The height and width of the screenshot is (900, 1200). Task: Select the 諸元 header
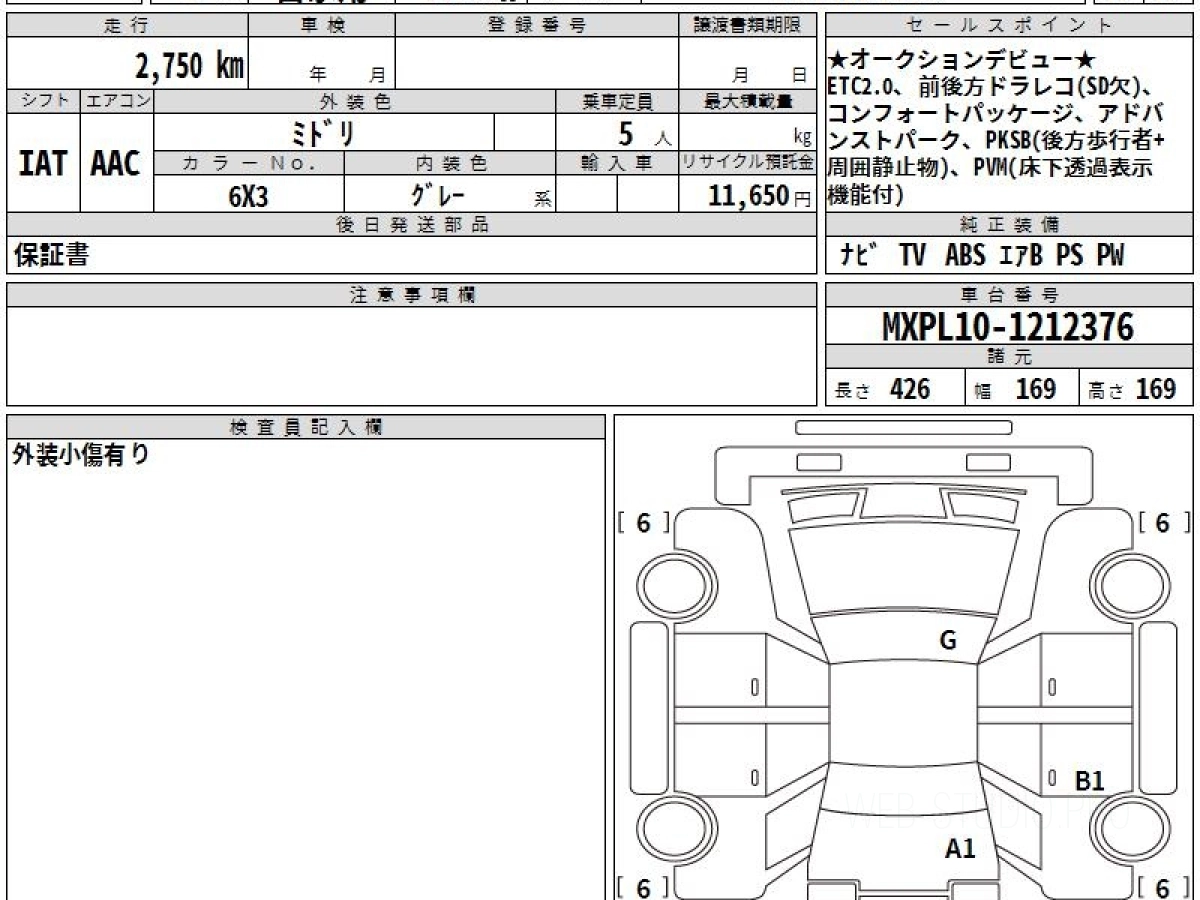coord(1010,357)
